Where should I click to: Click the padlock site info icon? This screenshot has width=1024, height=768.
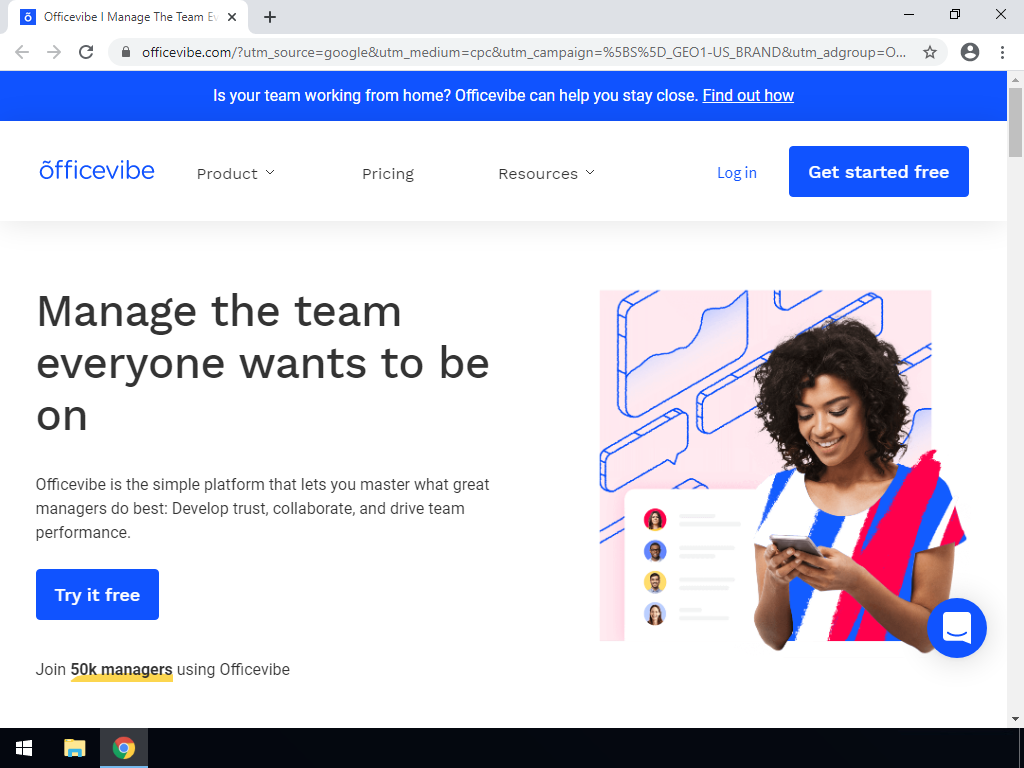coord(126,52)
